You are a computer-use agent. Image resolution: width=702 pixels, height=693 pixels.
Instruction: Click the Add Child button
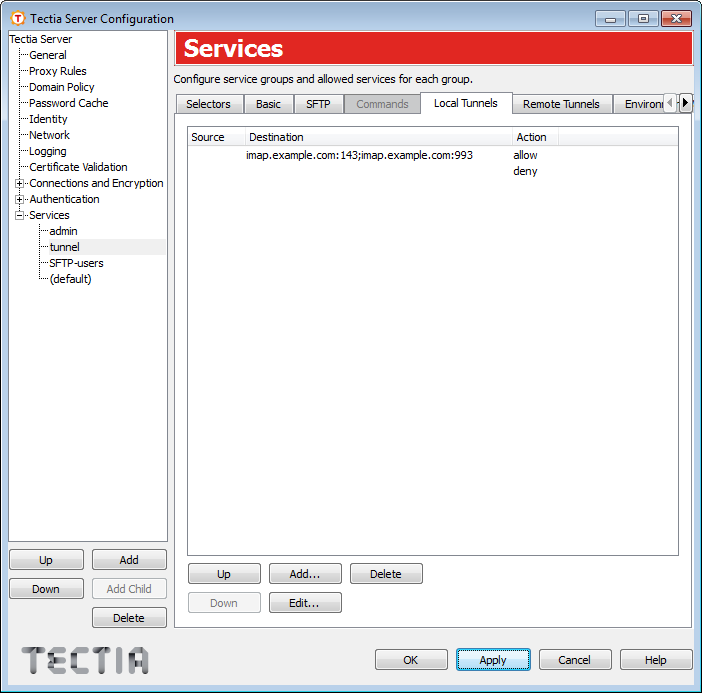point(129,589)
